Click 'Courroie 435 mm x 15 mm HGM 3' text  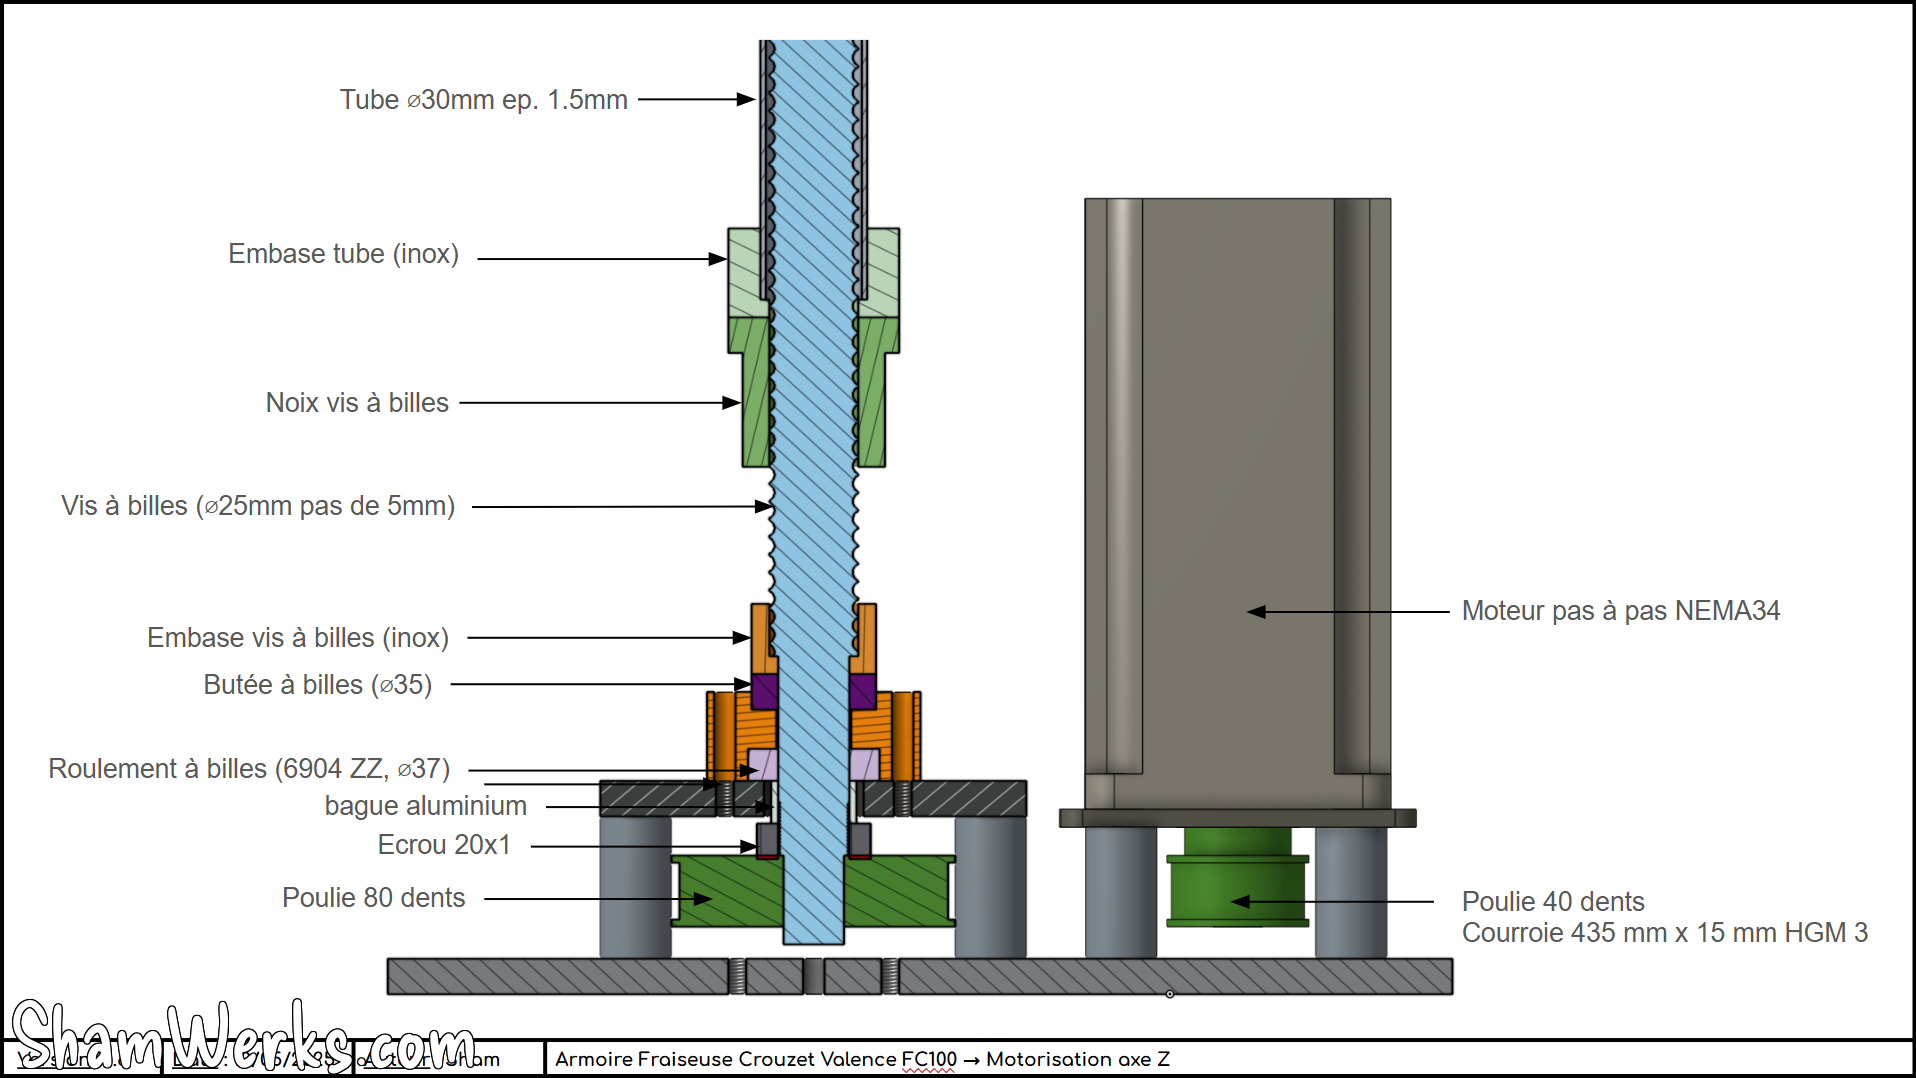[x=1664, y=933]
